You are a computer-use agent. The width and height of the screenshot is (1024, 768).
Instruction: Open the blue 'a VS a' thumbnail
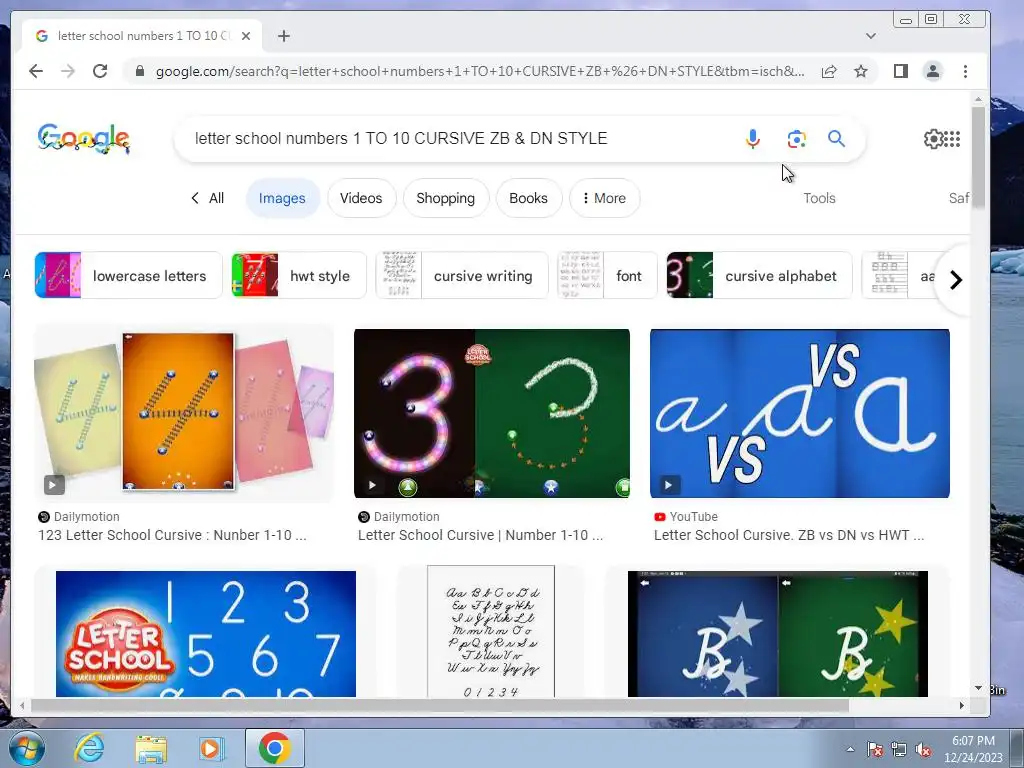click(799, 413)
